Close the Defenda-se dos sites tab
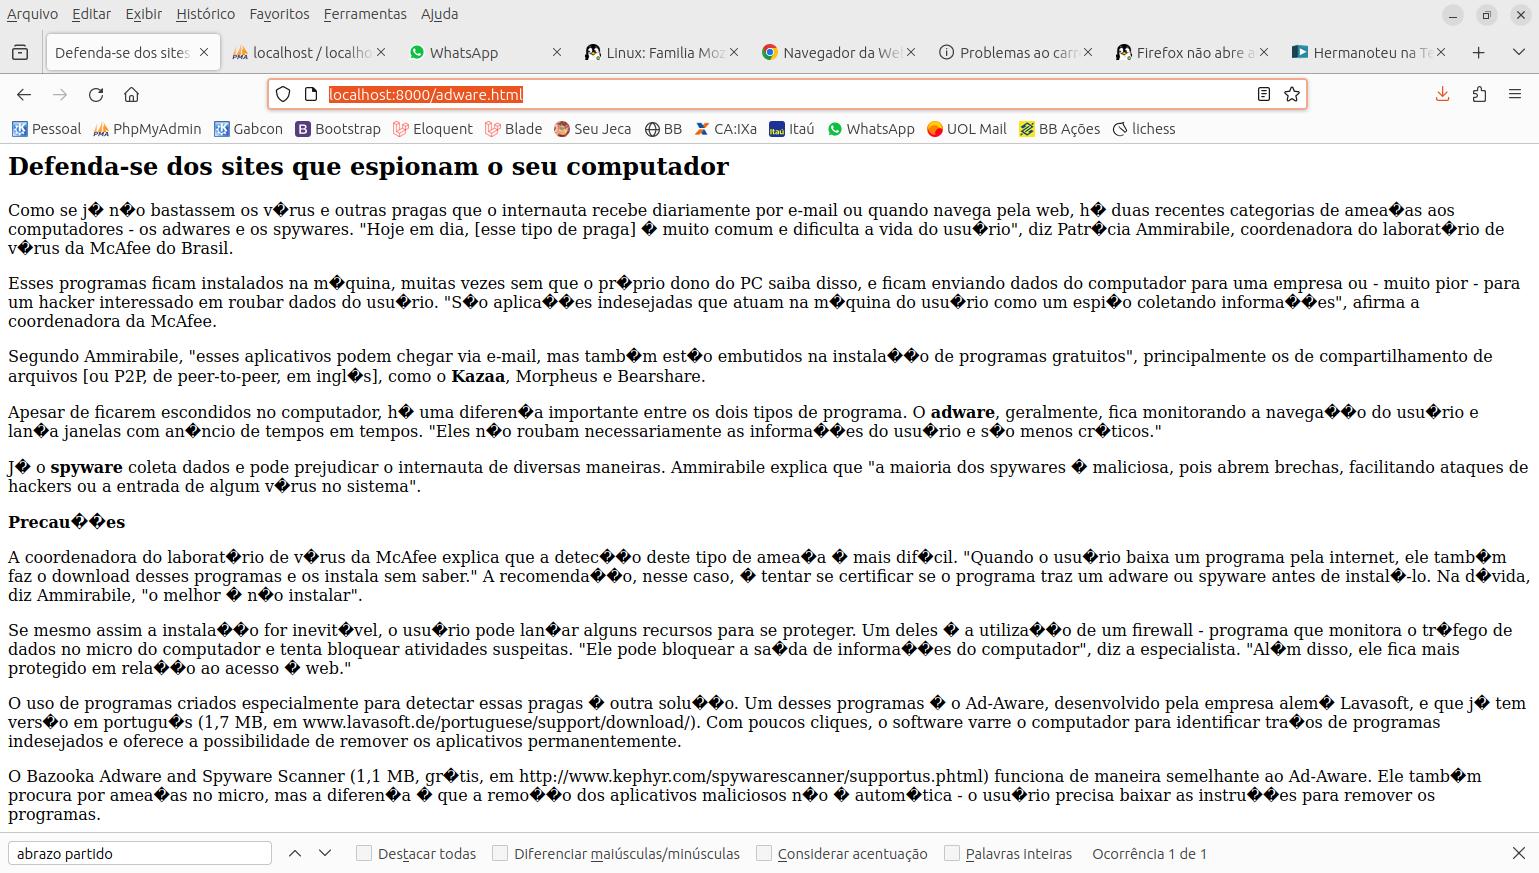1539x873 pixels. point(205,52)
